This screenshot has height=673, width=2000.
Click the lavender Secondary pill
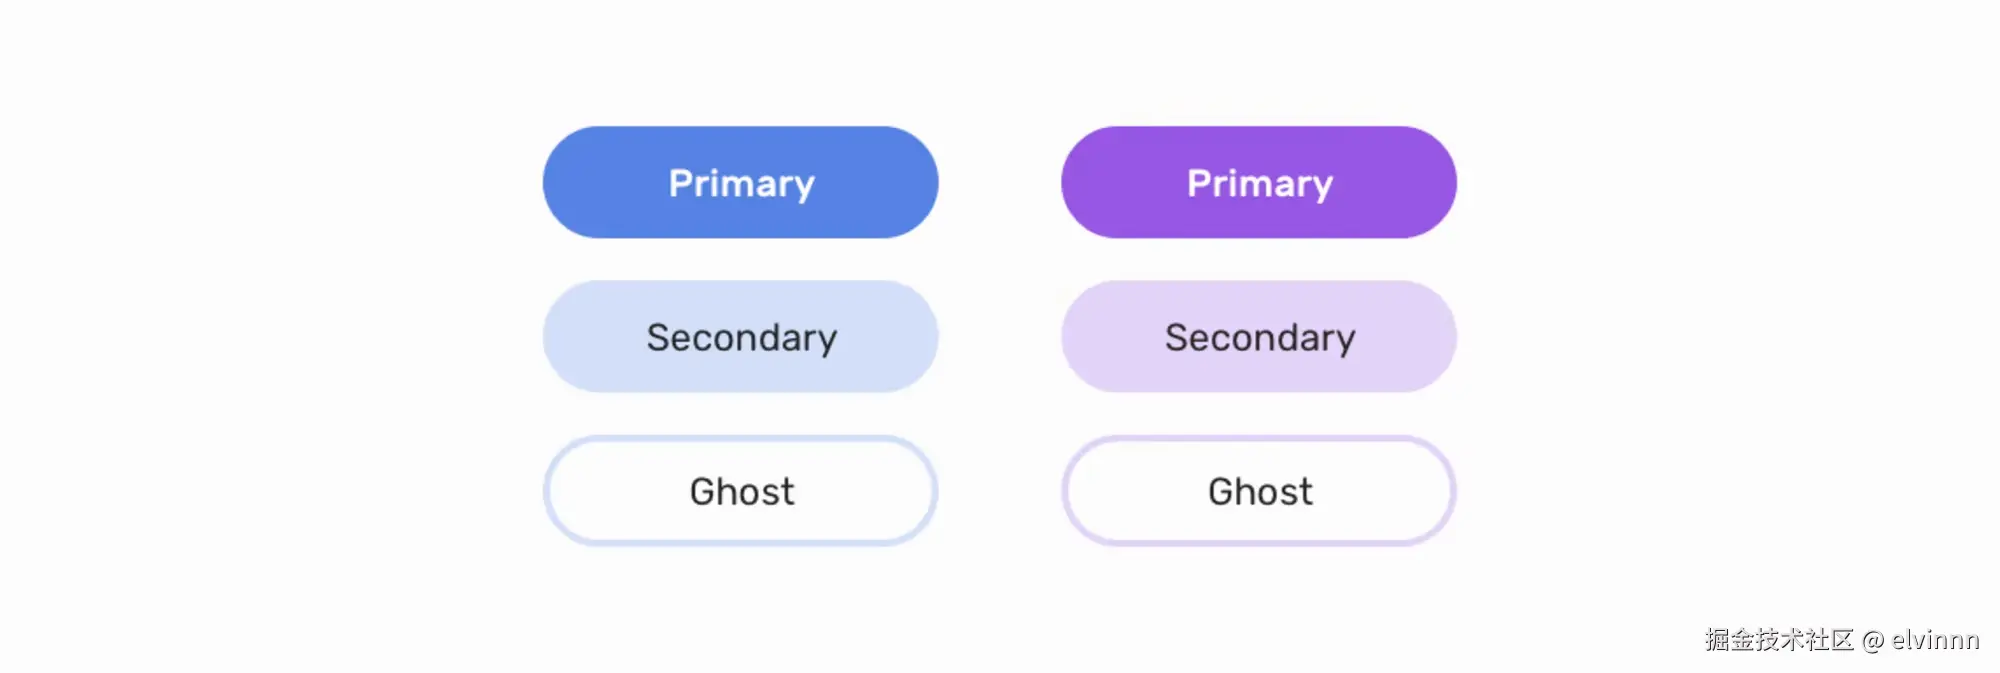(x=1258, y=337)
